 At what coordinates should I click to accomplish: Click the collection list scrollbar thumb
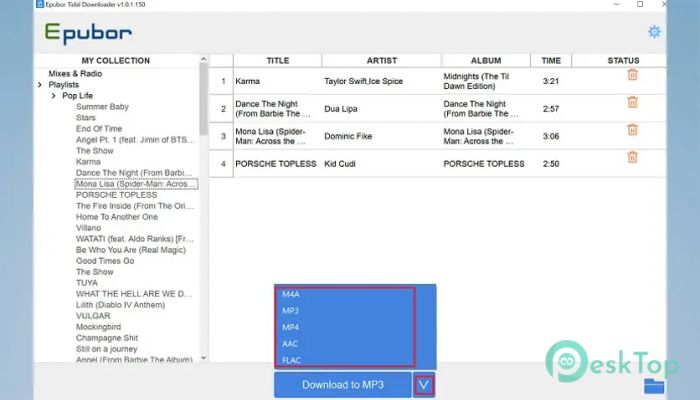(204, 99)
